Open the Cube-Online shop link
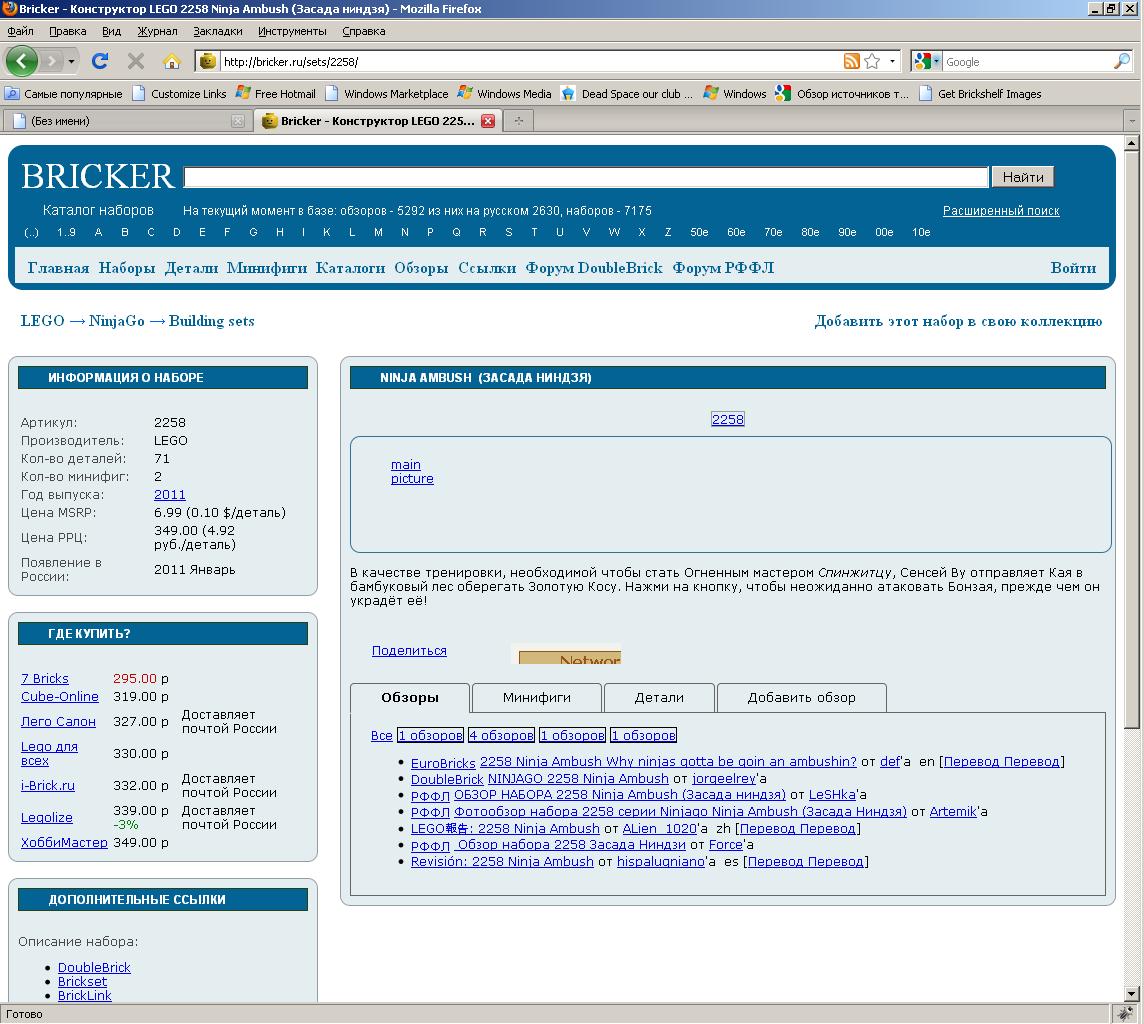1144x1024 pixels. [60, 697]
